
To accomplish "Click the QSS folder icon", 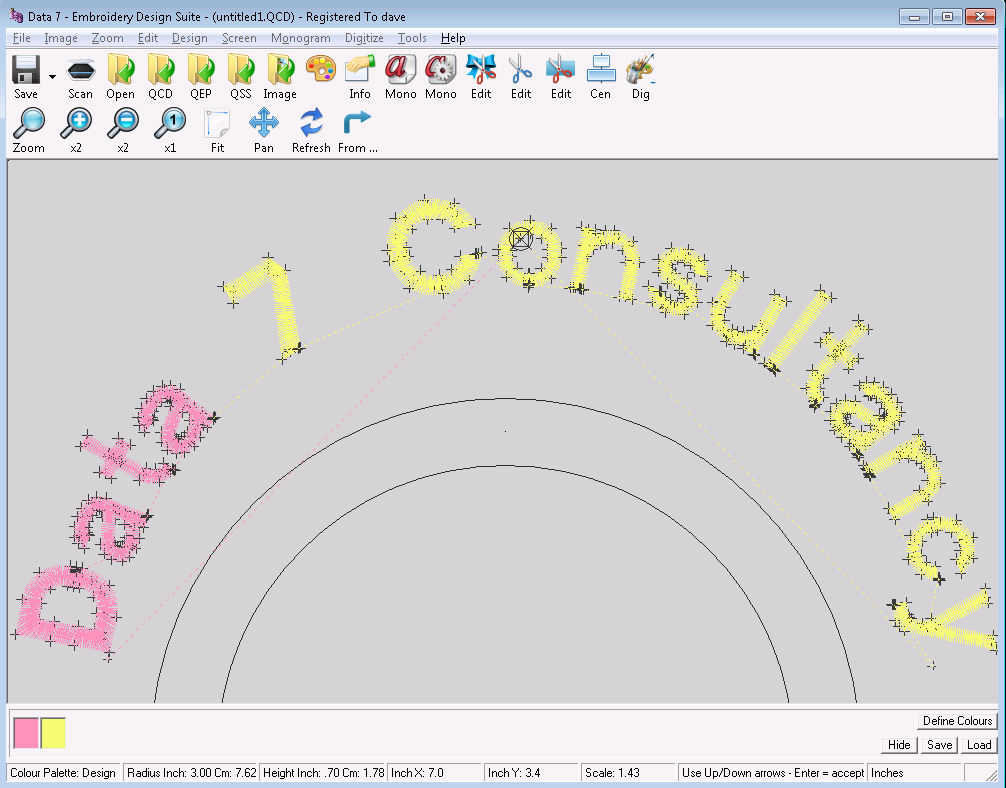I will pos(241,70).
